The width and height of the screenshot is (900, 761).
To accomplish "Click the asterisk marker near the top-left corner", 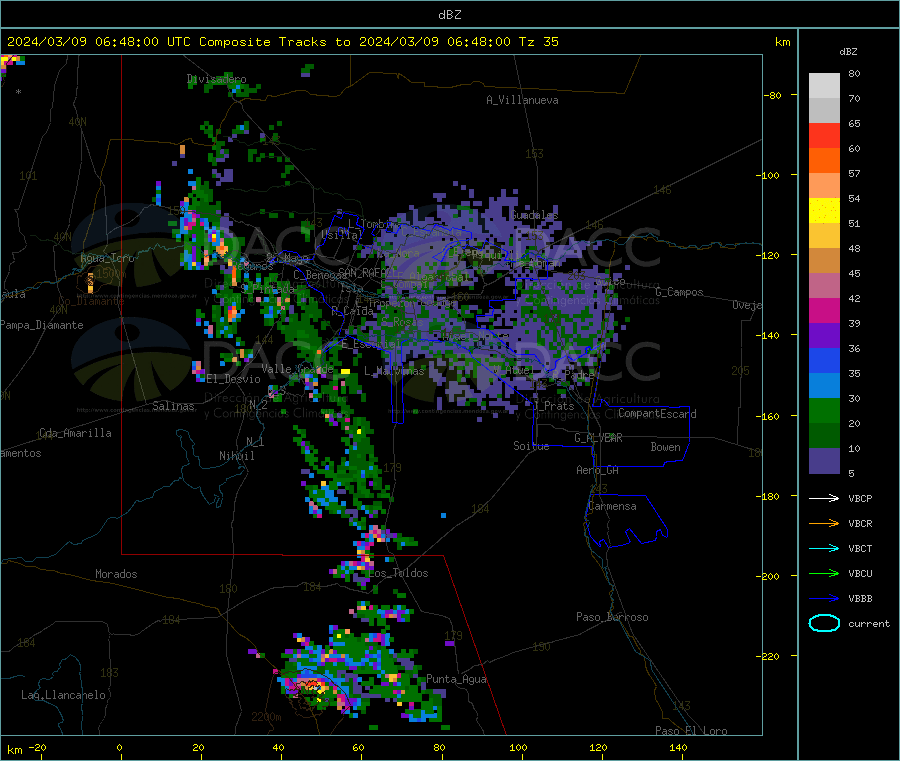I will (19, 92).
